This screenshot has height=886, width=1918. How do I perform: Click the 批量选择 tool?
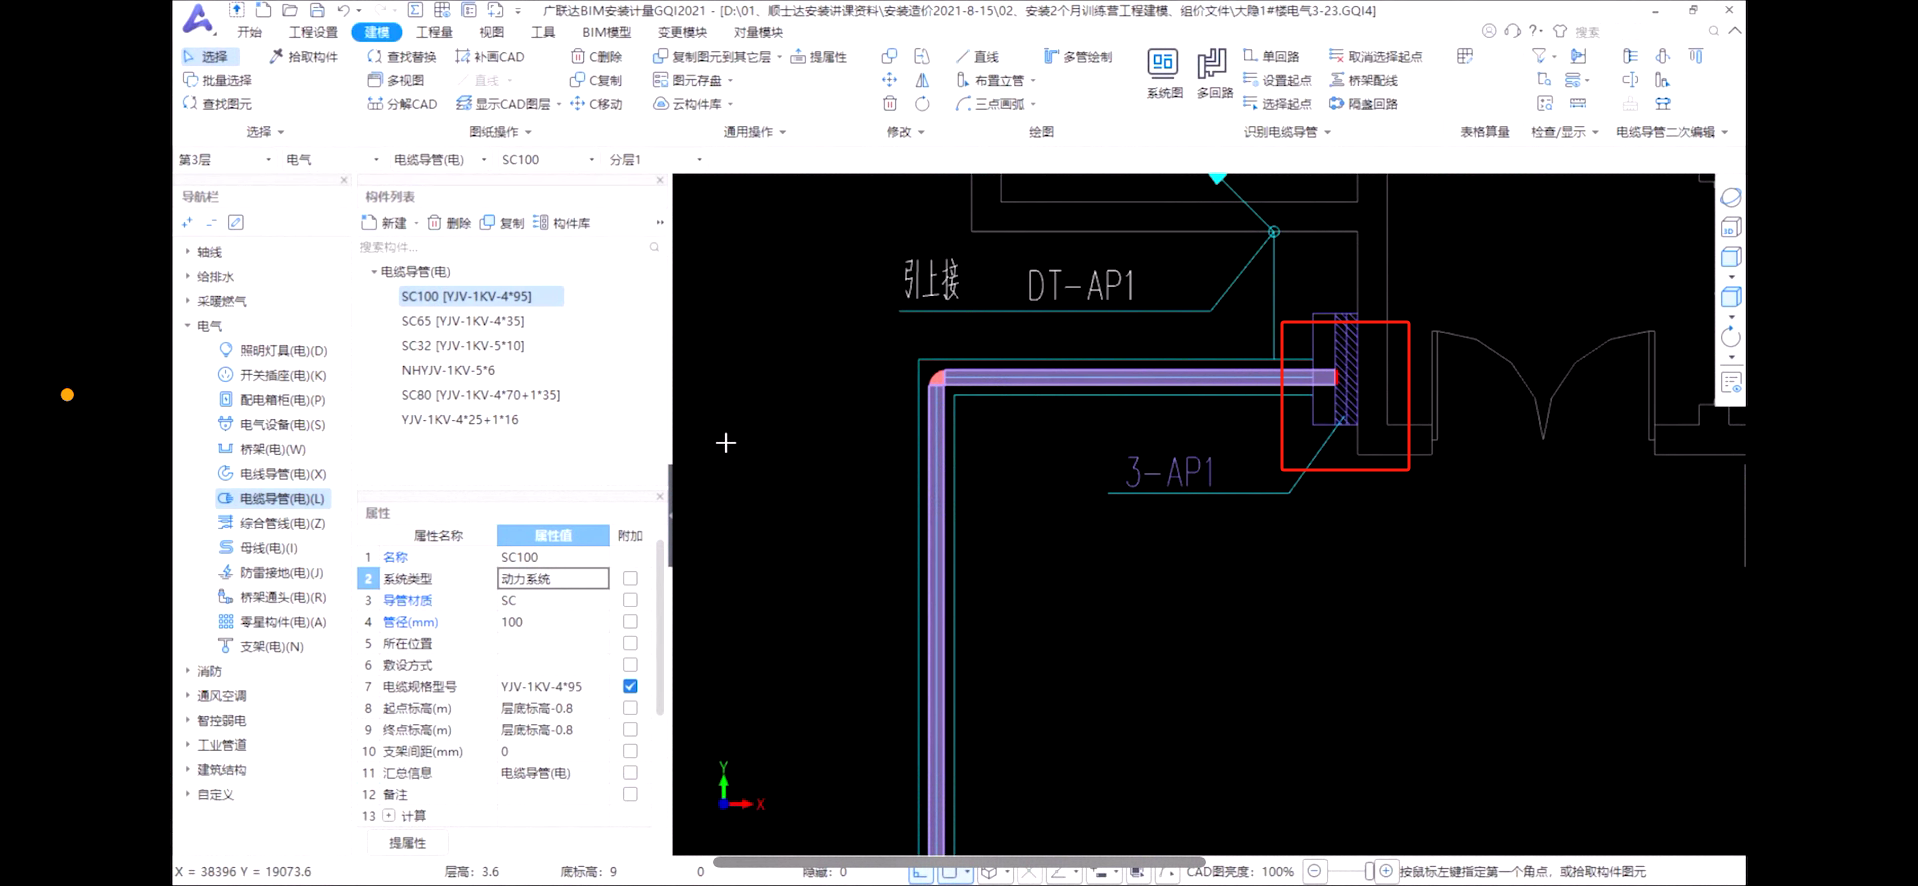[x=217, y=80]
